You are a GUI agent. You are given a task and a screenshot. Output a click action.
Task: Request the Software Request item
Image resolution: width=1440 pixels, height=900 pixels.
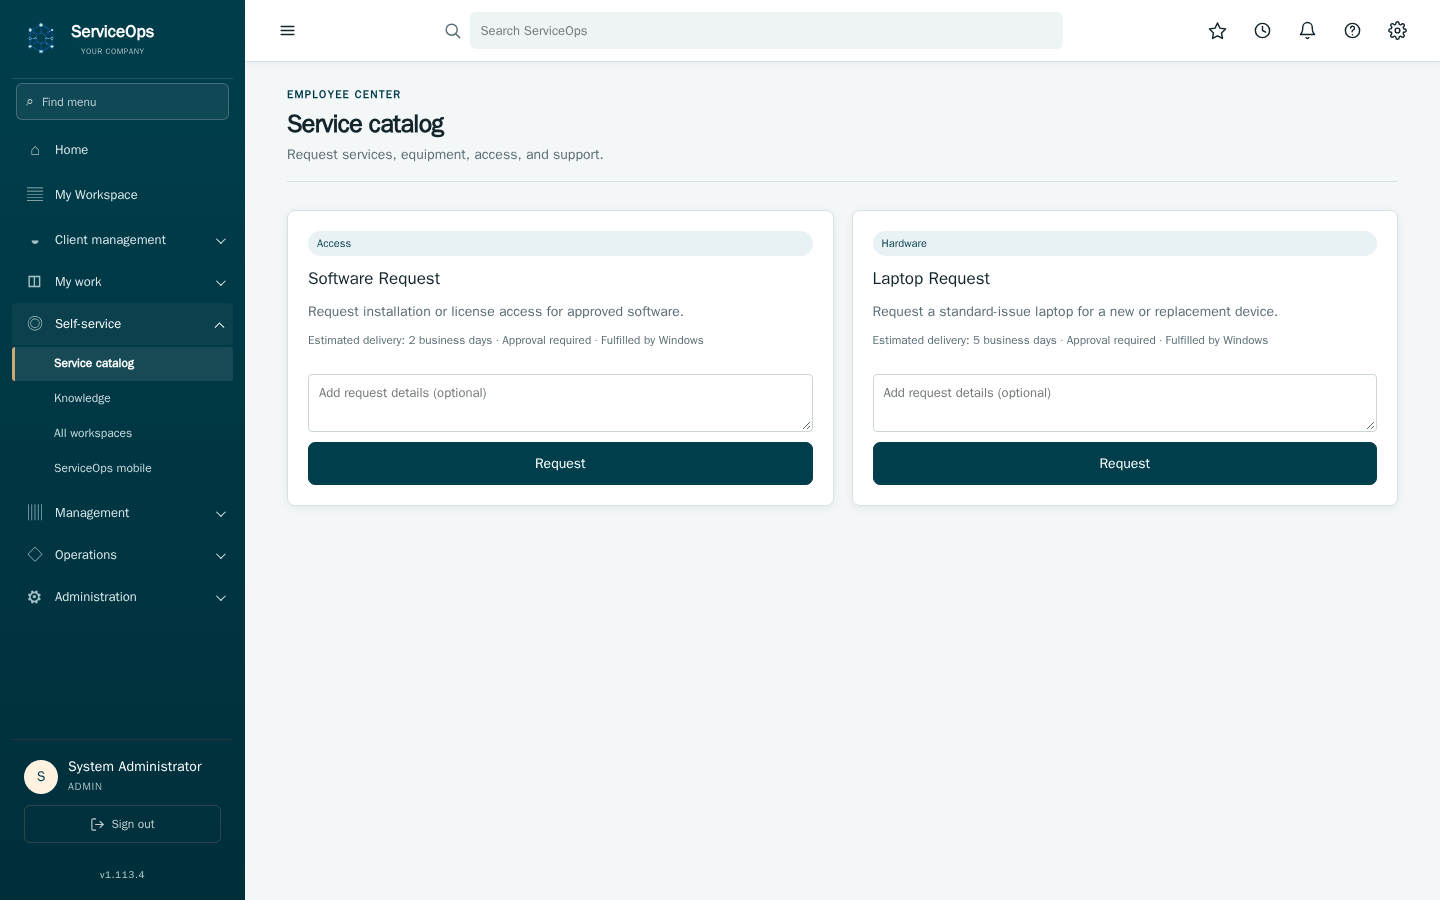pyautogui.click(x=560, y=464)
